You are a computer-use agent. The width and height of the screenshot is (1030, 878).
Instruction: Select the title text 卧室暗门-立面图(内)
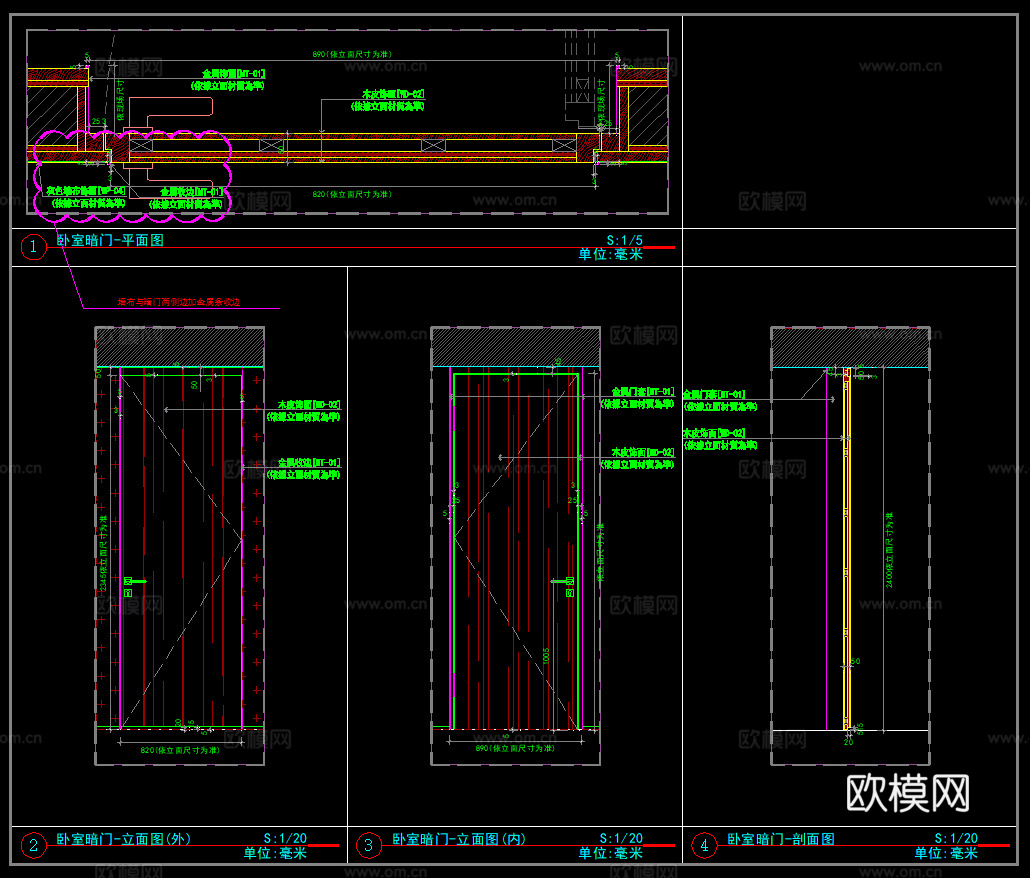click(459, 839)
